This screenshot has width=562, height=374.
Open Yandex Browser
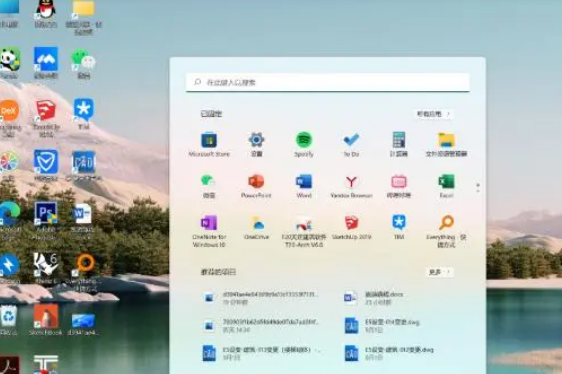pos(351,186)
